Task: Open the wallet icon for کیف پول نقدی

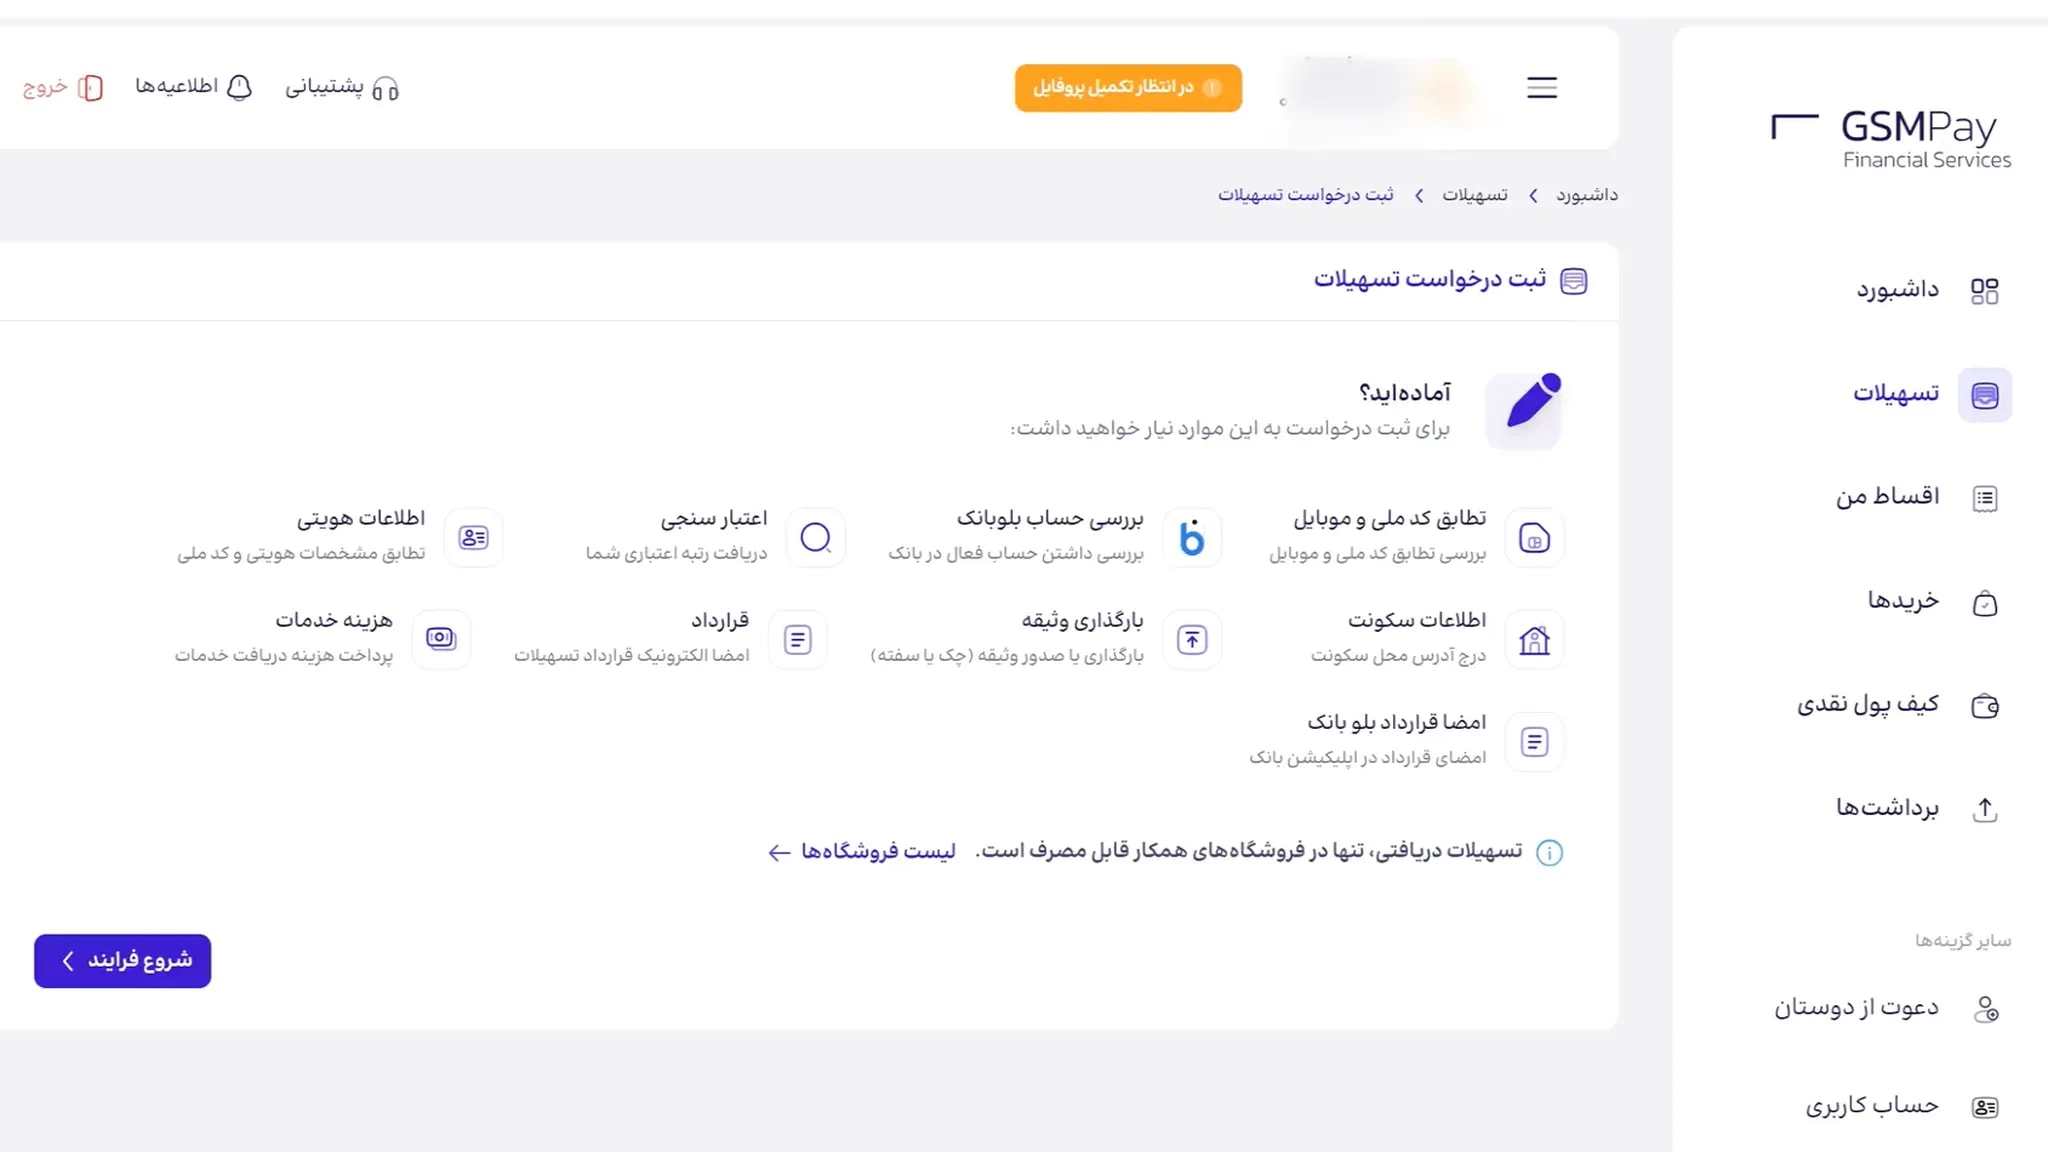Action: coord(1986,706)
